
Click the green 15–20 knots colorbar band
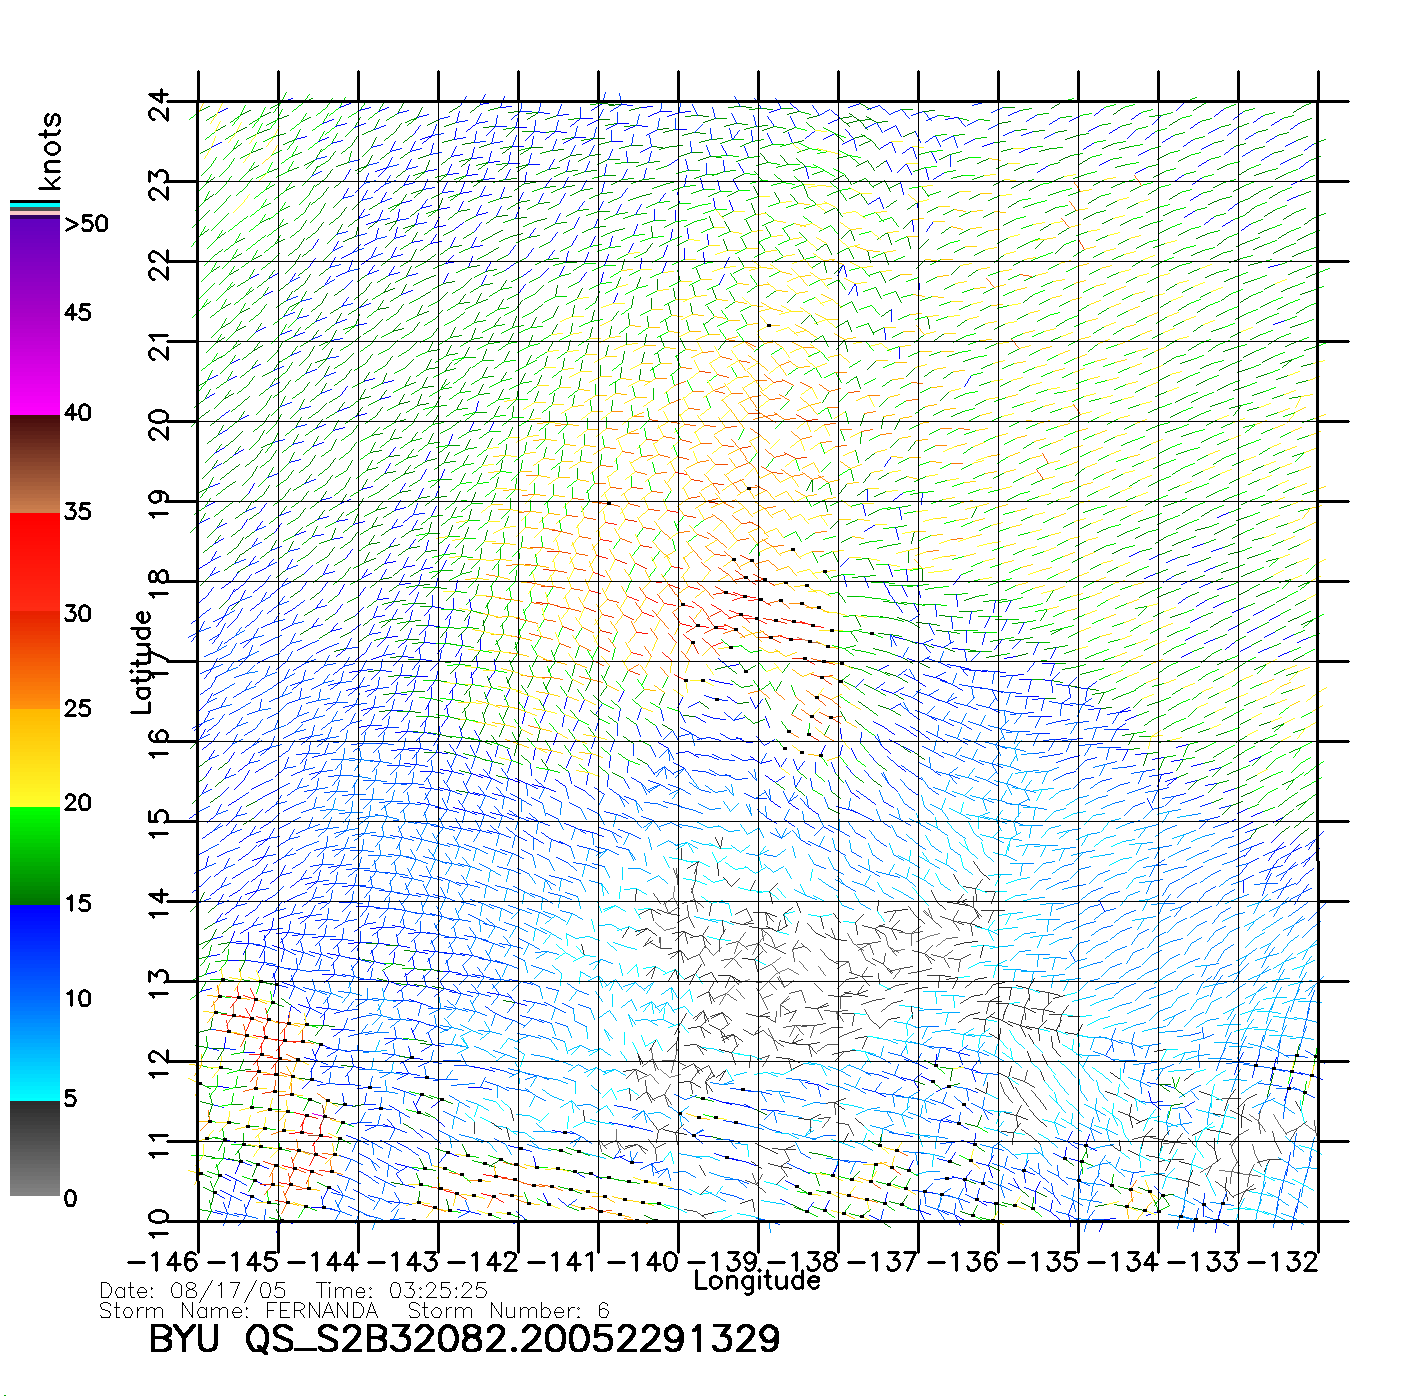click(x=35, y=855)
